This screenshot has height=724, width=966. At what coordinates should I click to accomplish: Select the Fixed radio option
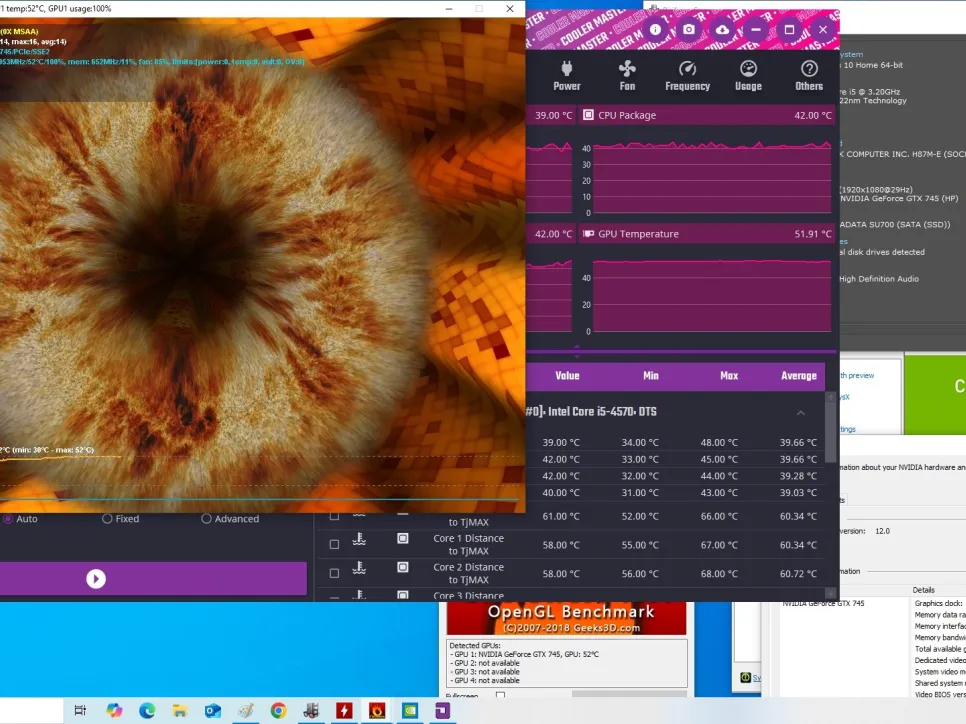(x=107, y=519)
